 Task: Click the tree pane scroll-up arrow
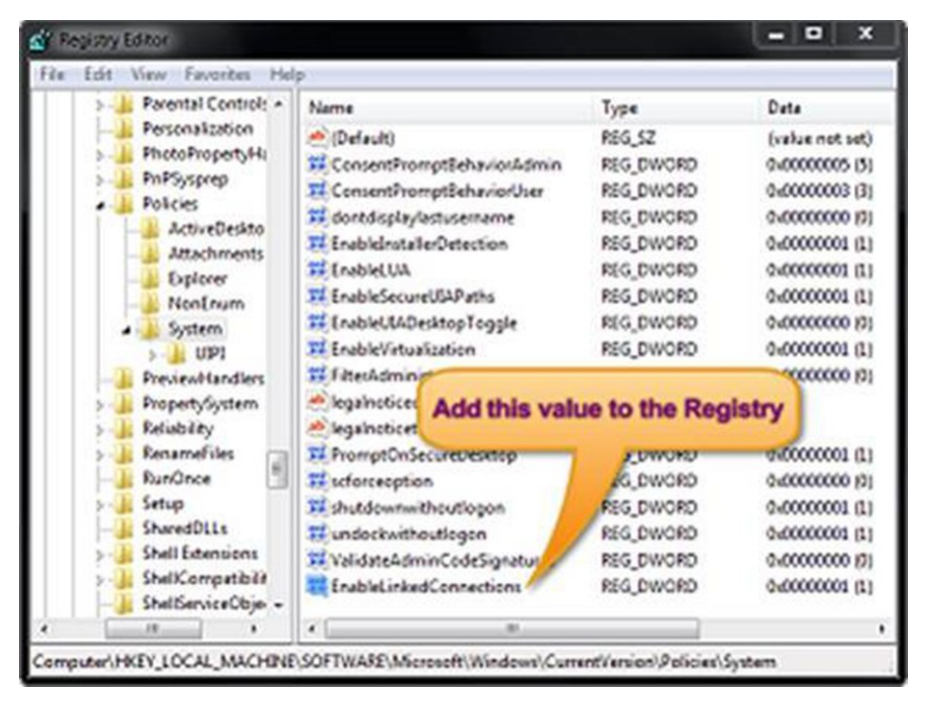[278, 104]
